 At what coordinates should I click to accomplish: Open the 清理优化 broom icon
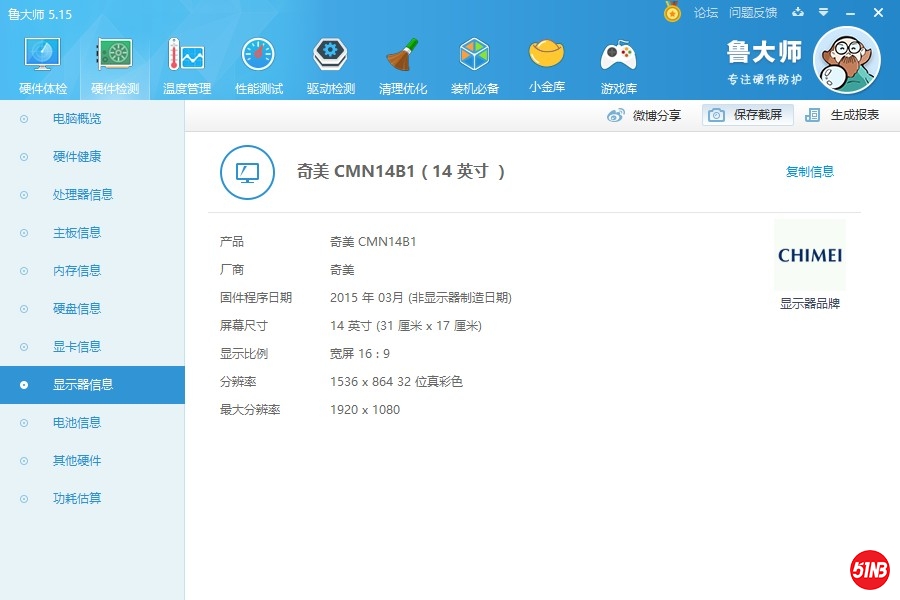click(403, 58)
